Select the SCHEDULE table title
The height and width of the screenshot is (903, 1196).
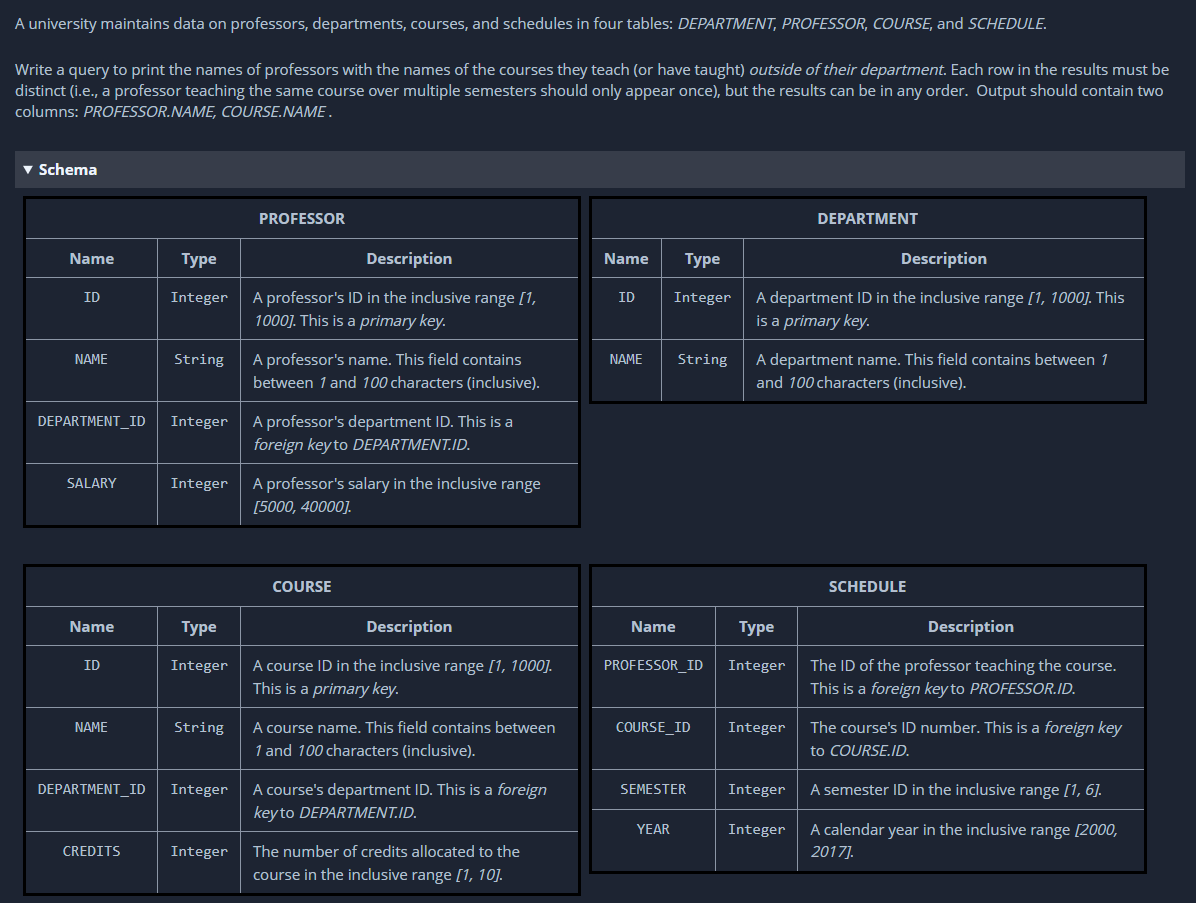[867, 586]
